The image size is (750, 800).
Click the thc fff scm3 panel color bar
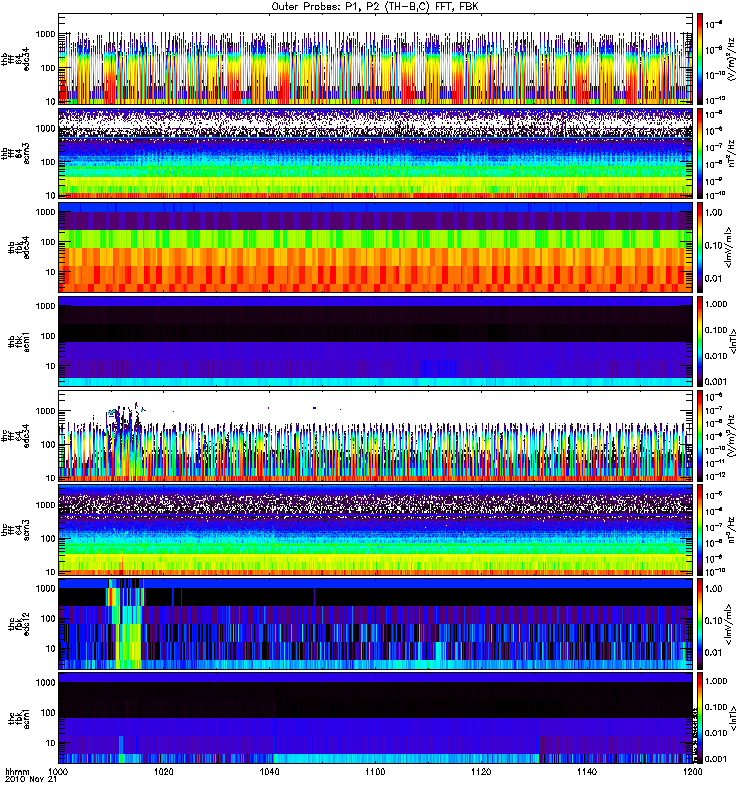point(700,530)
